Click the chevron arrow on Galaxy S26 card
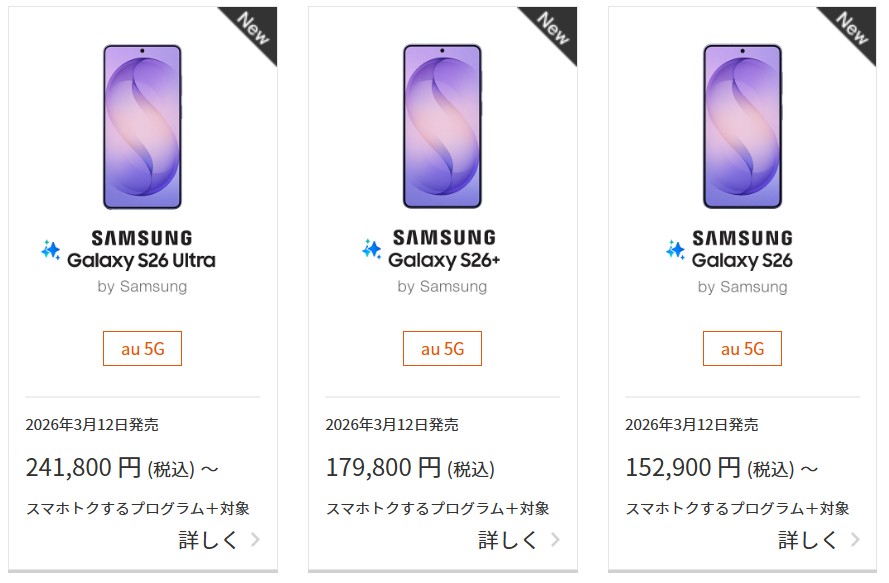 [856, 540]
